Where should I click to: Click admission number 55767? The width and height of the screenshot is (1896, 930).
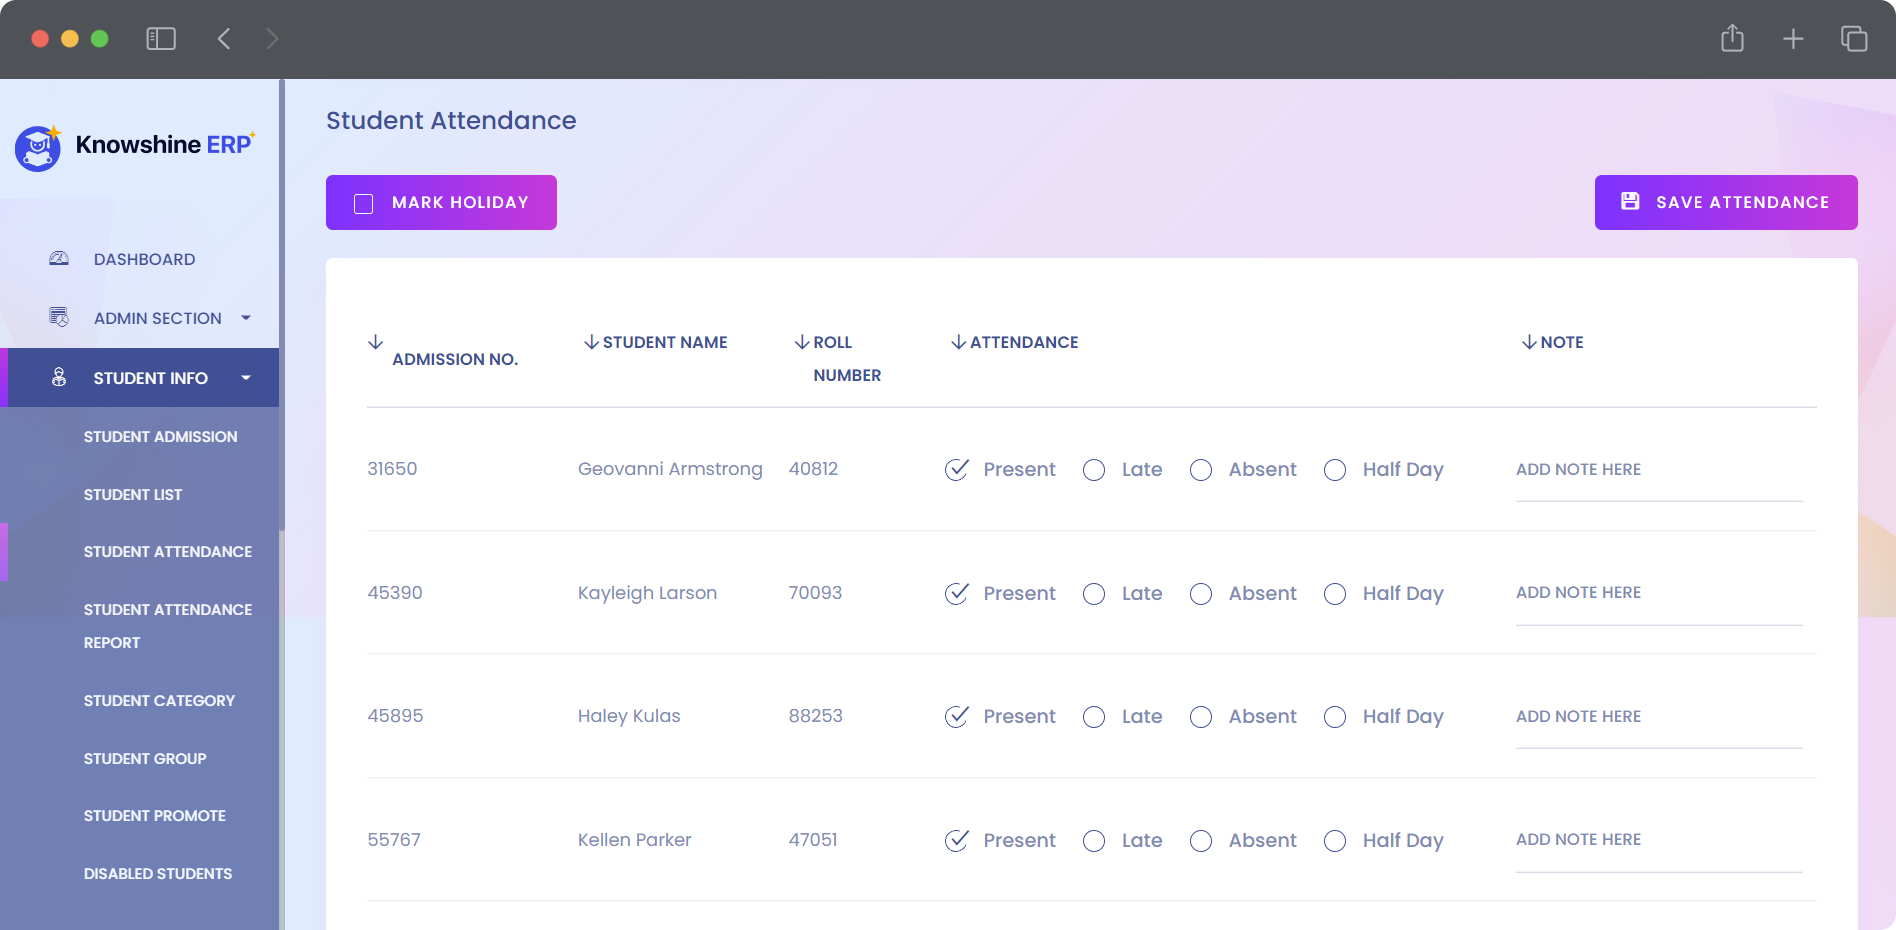[394, 840]
